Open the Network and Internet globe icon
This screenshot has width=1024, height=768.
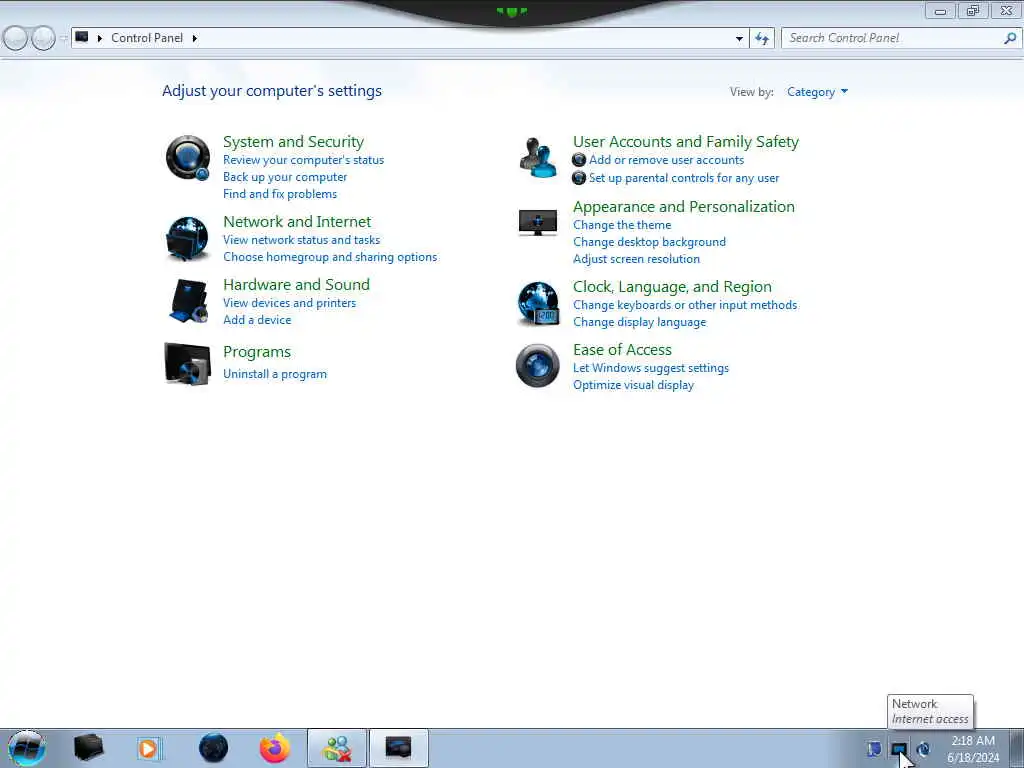[188, 238]
